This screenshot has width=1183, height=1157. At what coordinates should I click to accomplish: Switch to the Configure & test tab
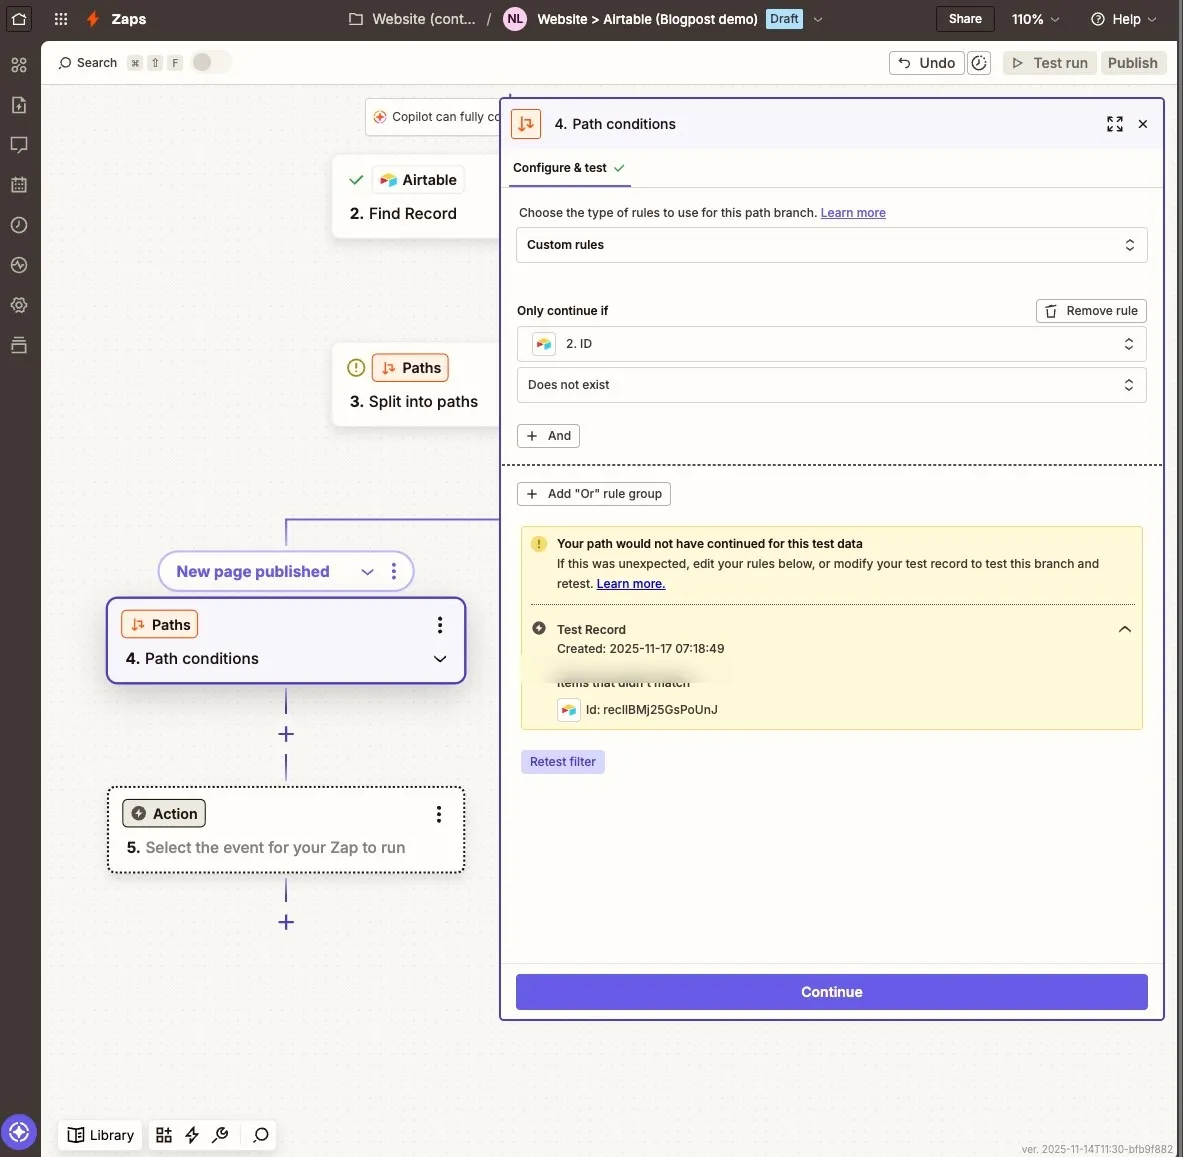[562, 168]
